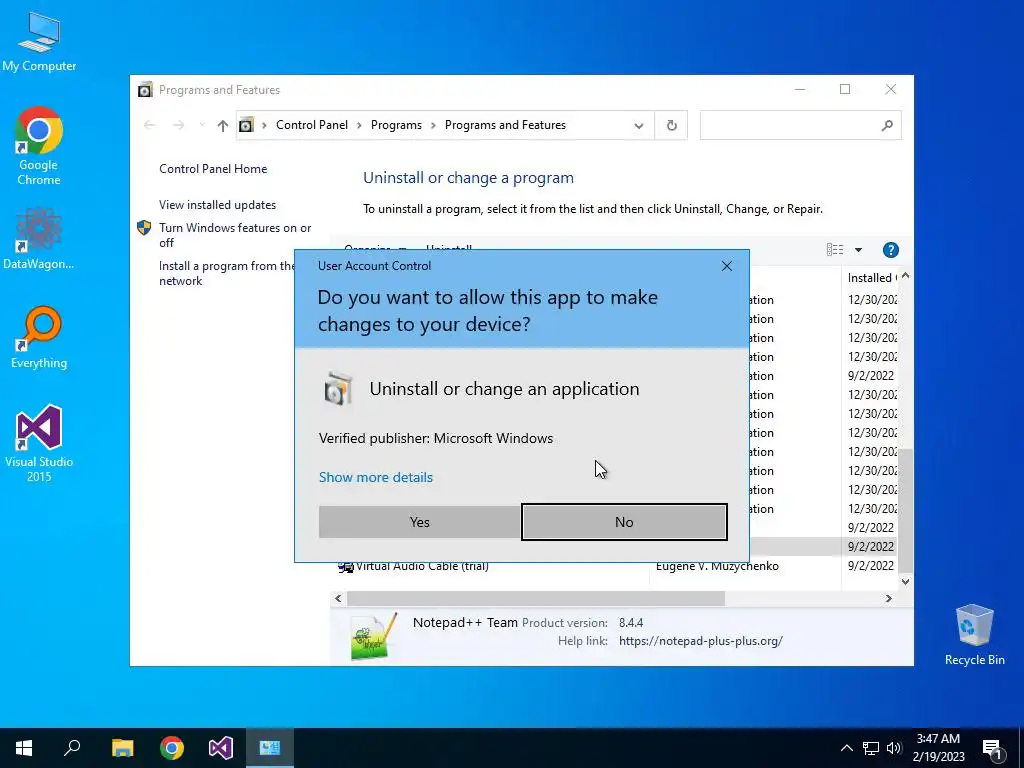Image resolution: width=1024 pixels, height=768 pixels.
Task: Change the view layout icon
Action: point(835,249)
